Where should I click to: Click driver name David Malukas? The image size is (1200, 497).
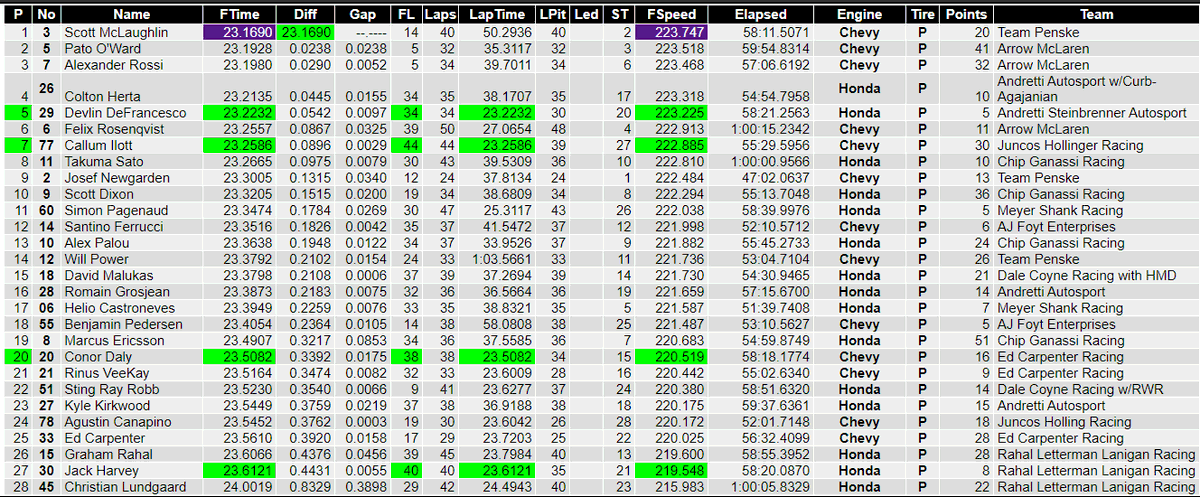tap(108, 275)
